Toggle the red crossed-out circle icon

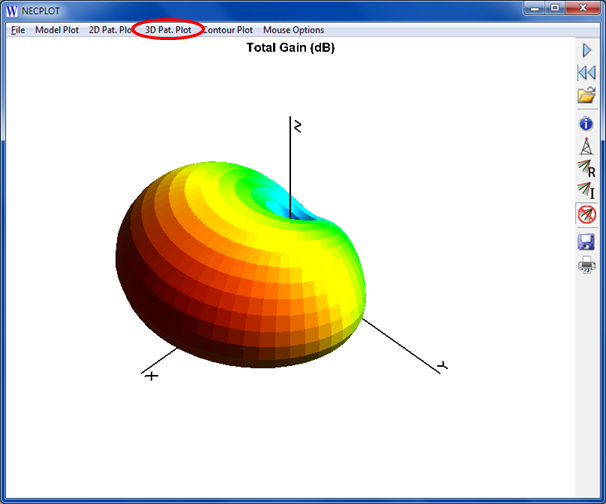pos(587,214)
